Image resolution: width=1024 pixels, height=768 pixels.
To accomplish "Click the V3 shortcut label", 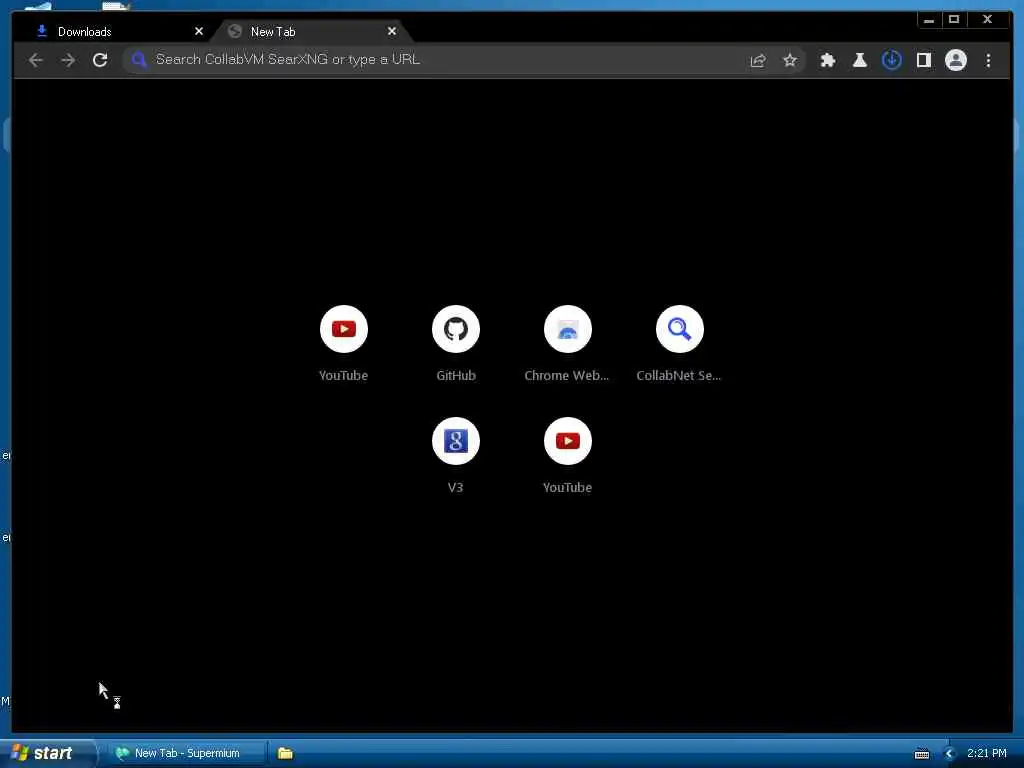I will pyautogui.click(x=456, y=488).
